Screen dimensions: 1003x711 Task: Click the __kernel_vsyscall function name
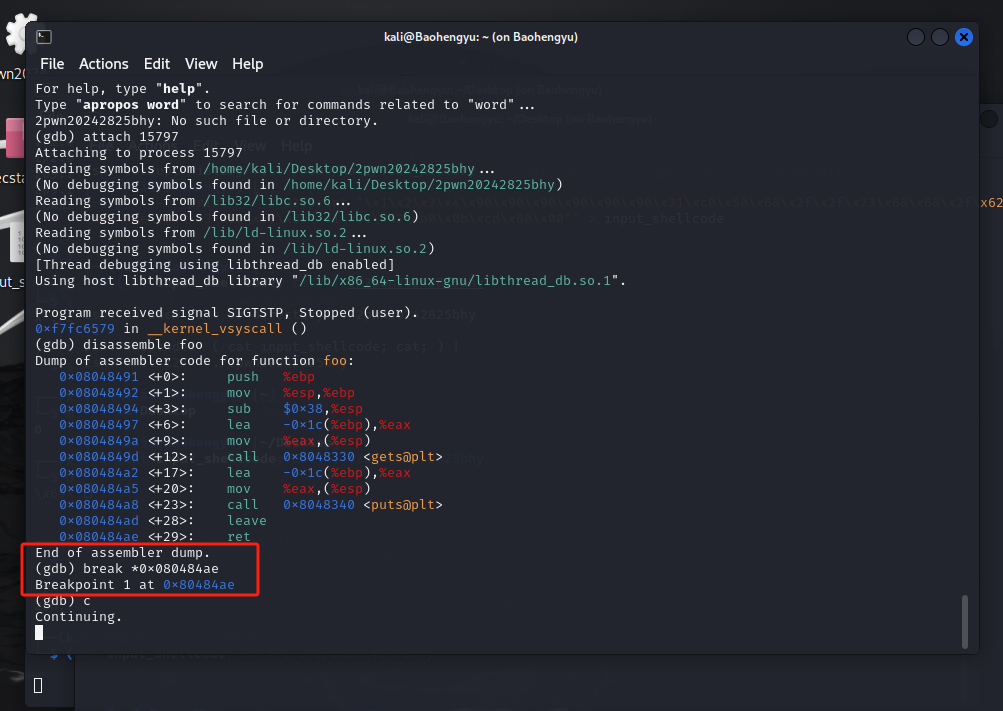click(x=214, y=329)
